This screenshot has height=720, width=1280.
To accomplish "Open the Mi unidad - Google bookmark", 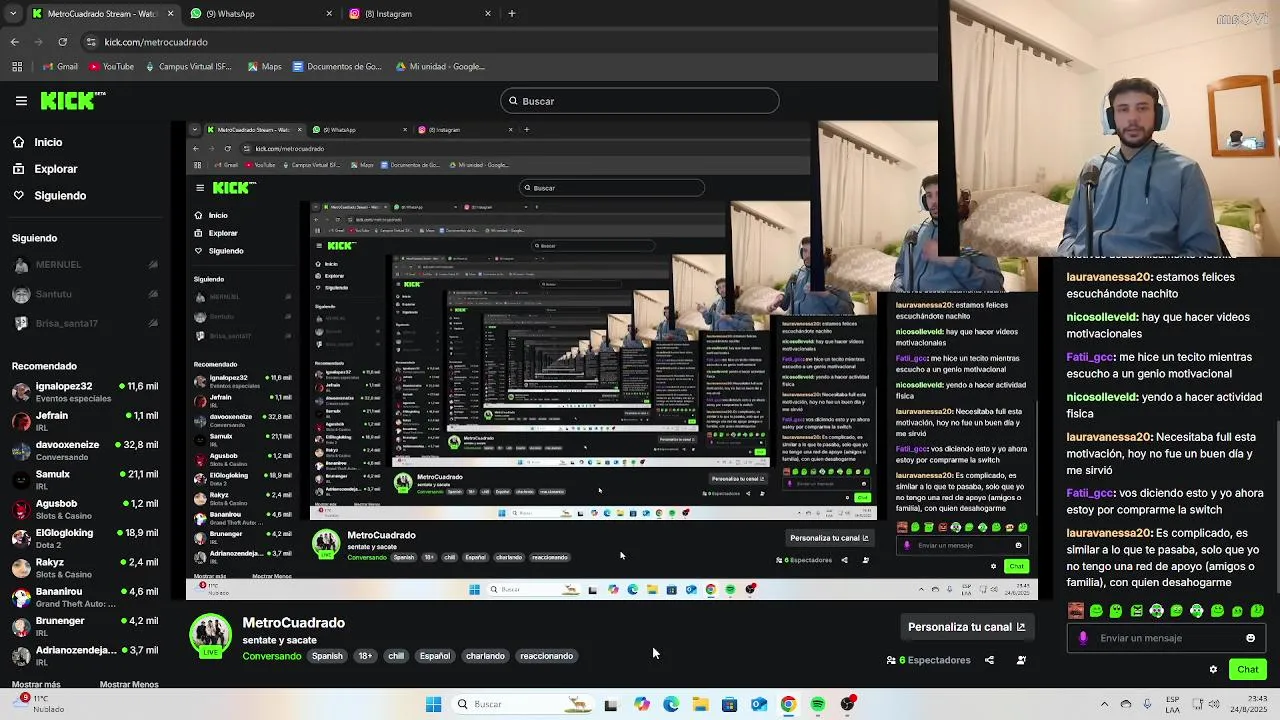I will [x=440, y=67].
